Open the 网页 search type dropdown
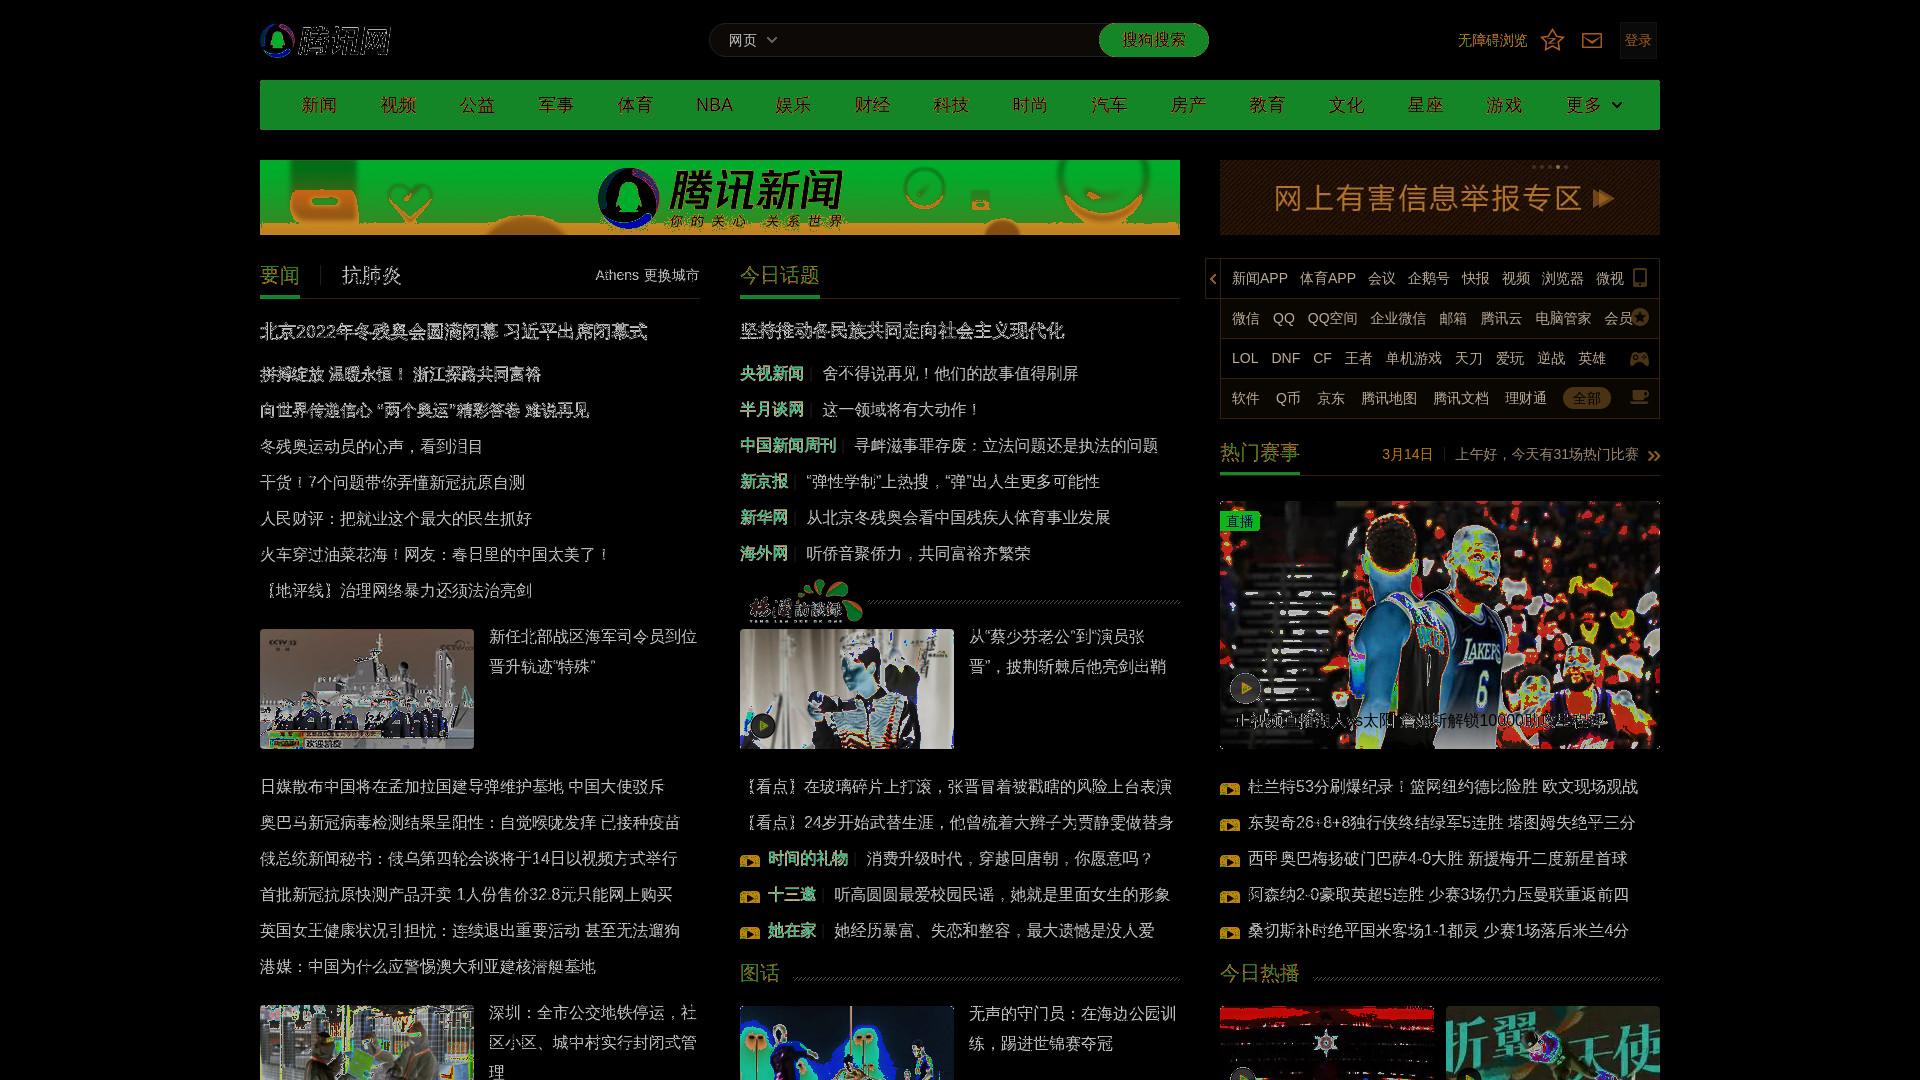Image resolution: width=1920 pixels, height=1080 pixels. [x=752, y=40]
